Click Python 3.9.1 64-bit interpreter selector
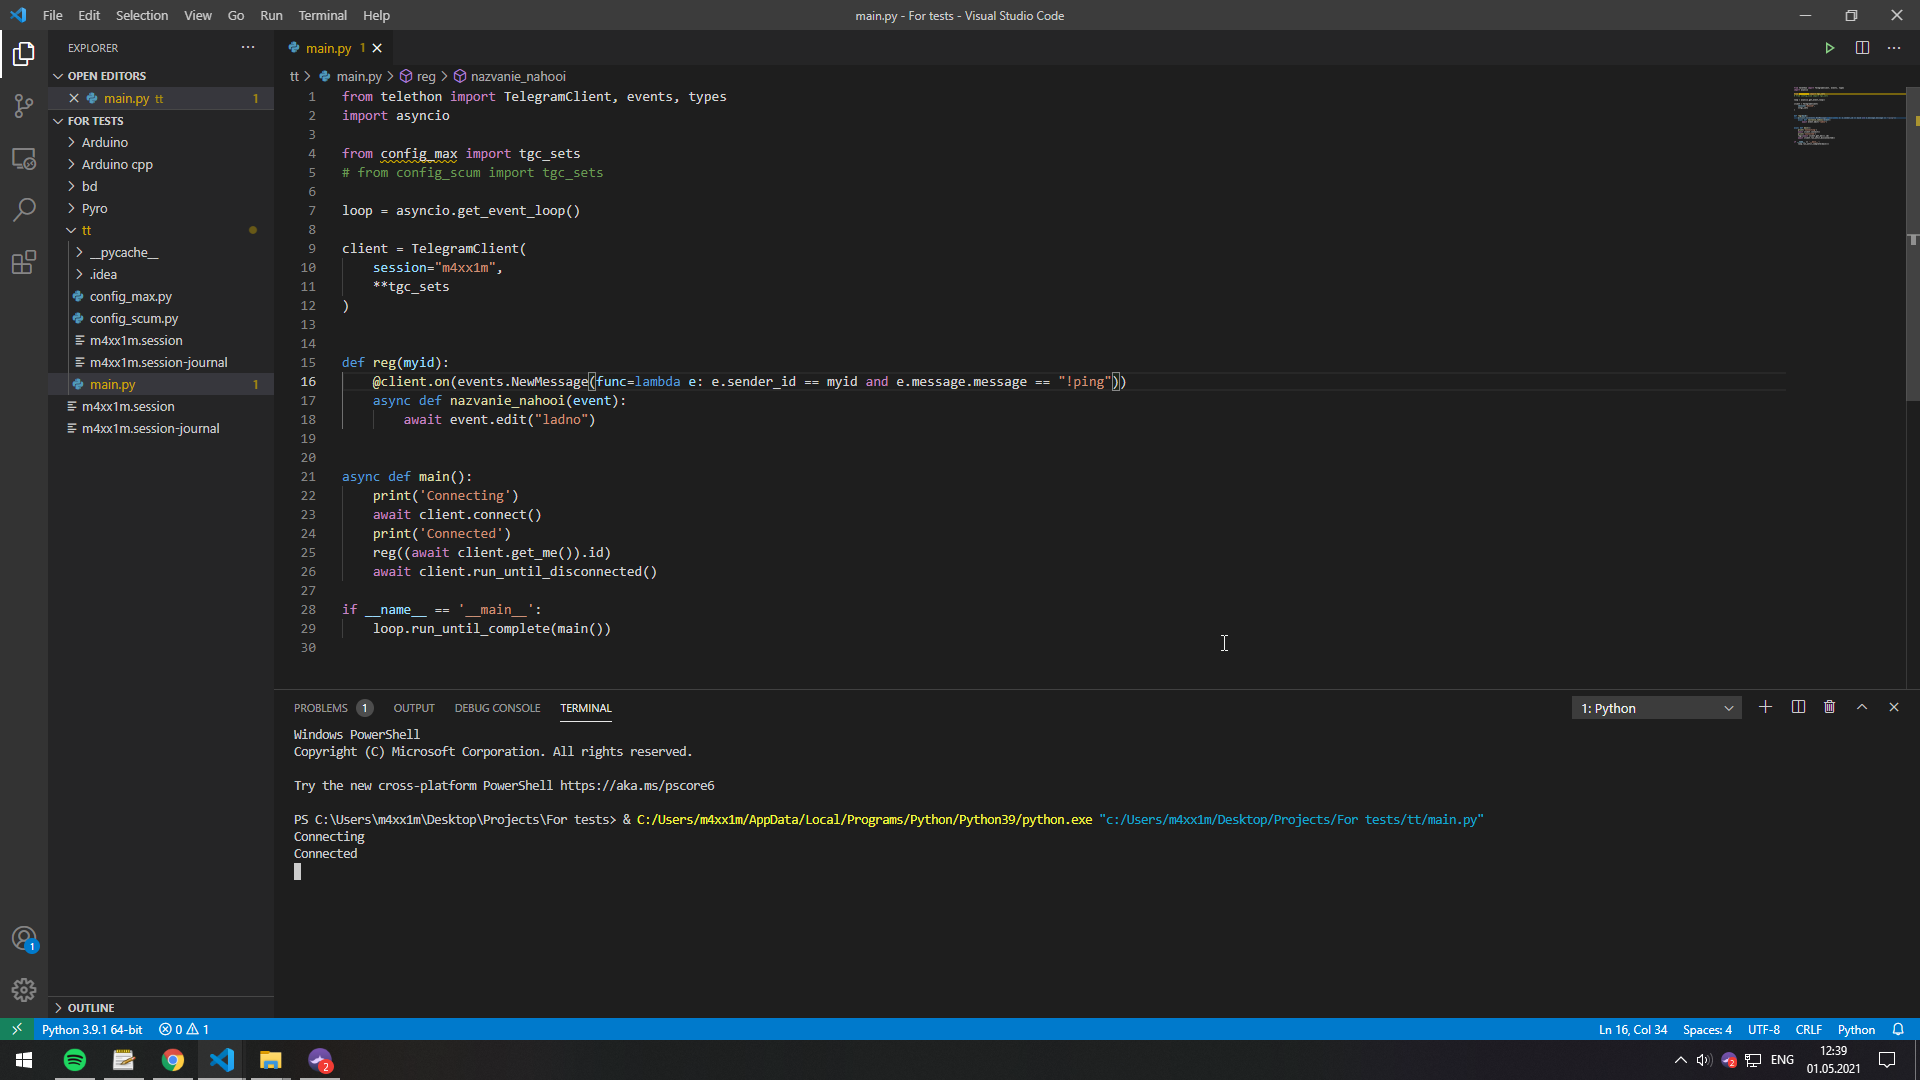Viewport: 1920px width, 1080px height. pyautogui.click(x=92, y=1029)
